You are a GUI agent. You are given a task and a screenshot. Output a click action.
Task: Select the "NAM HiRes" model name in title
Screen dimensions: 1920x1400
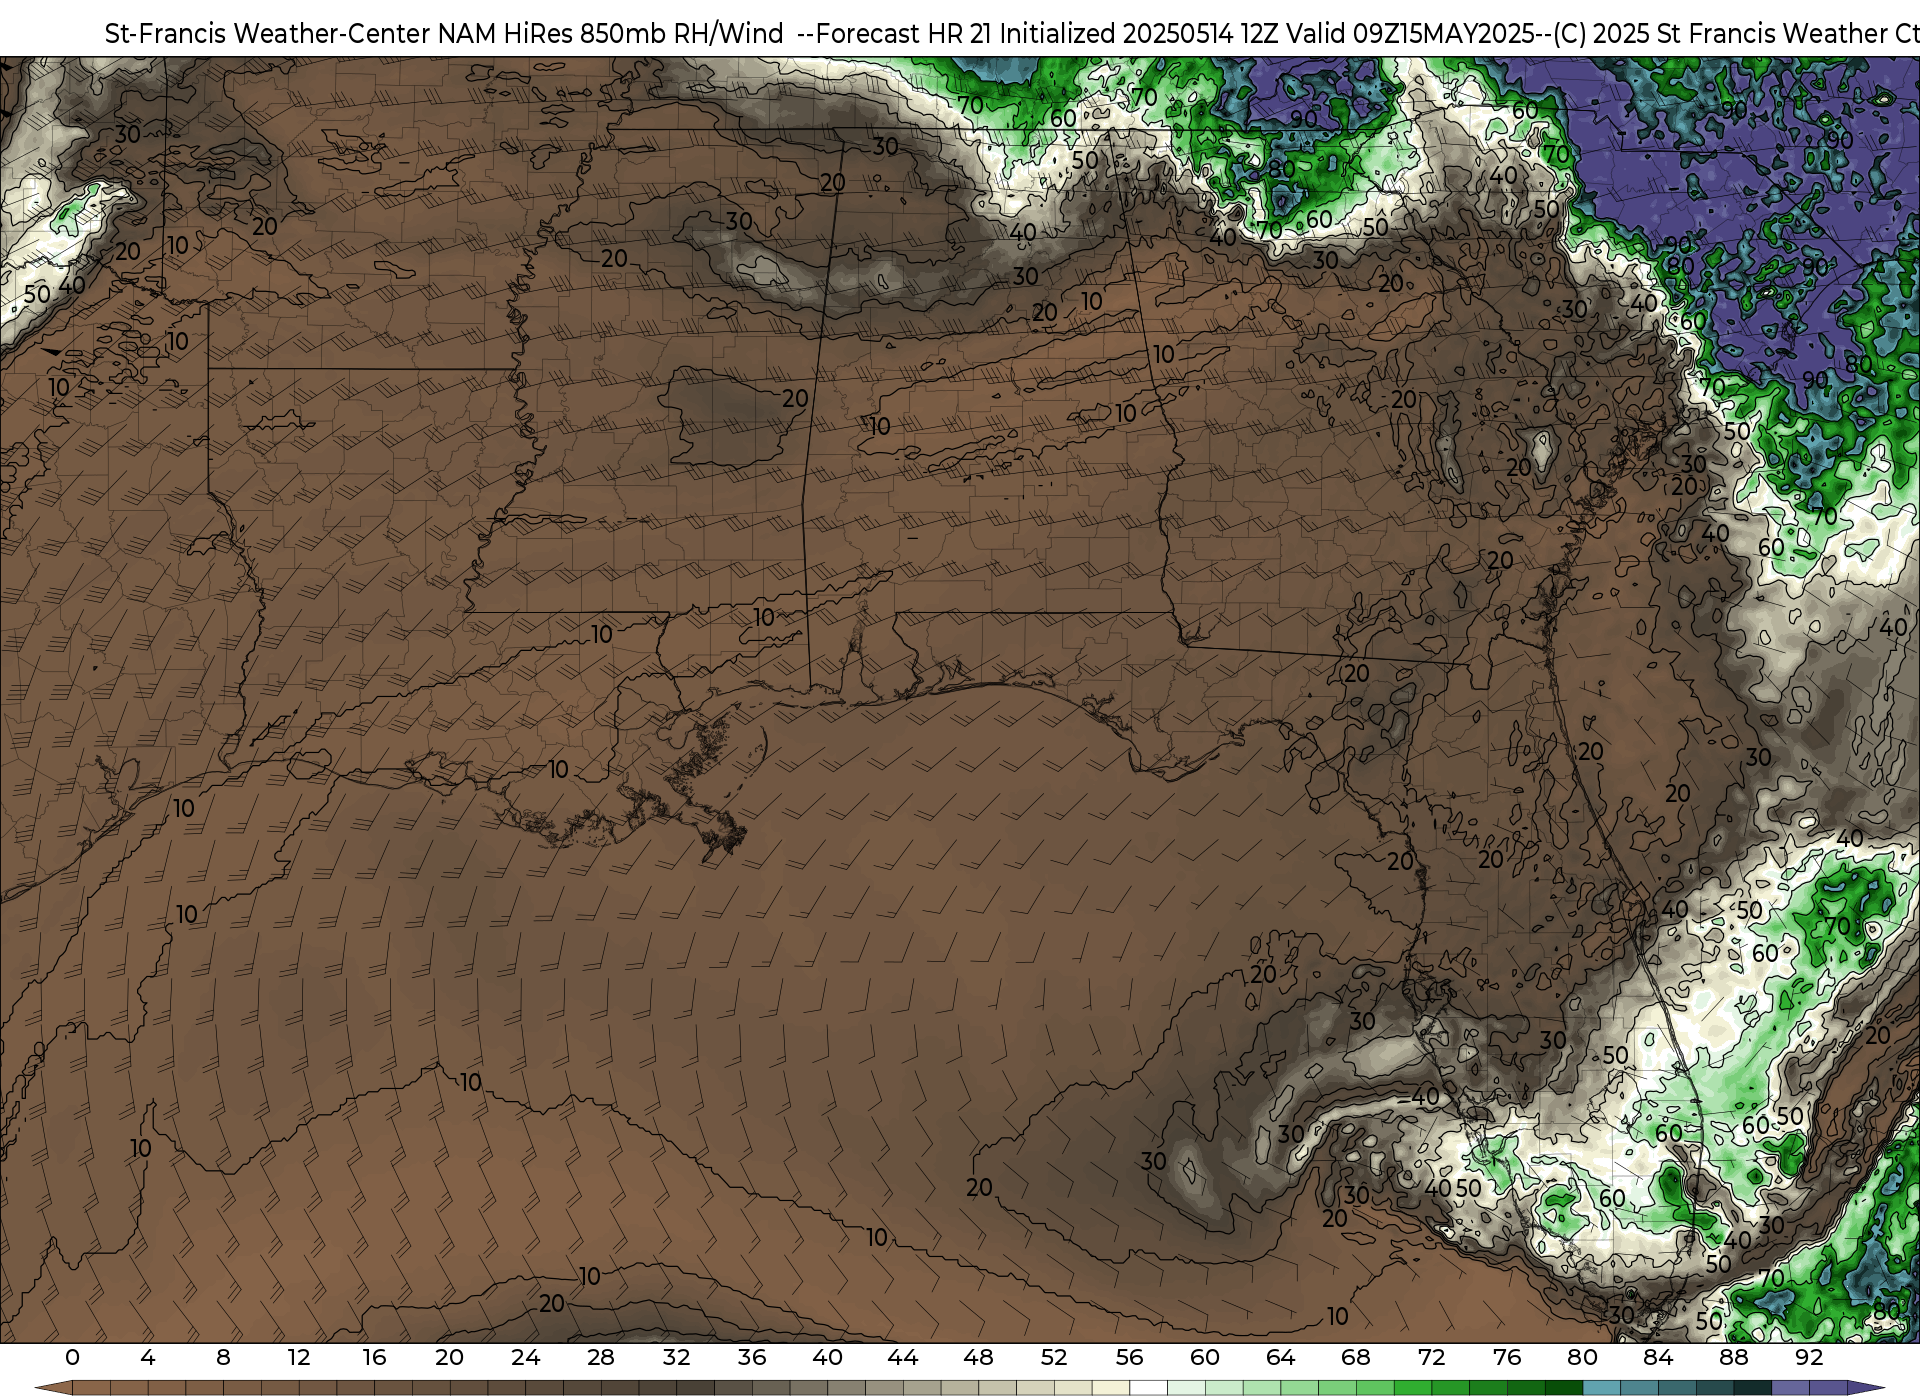tap(505, 34)
